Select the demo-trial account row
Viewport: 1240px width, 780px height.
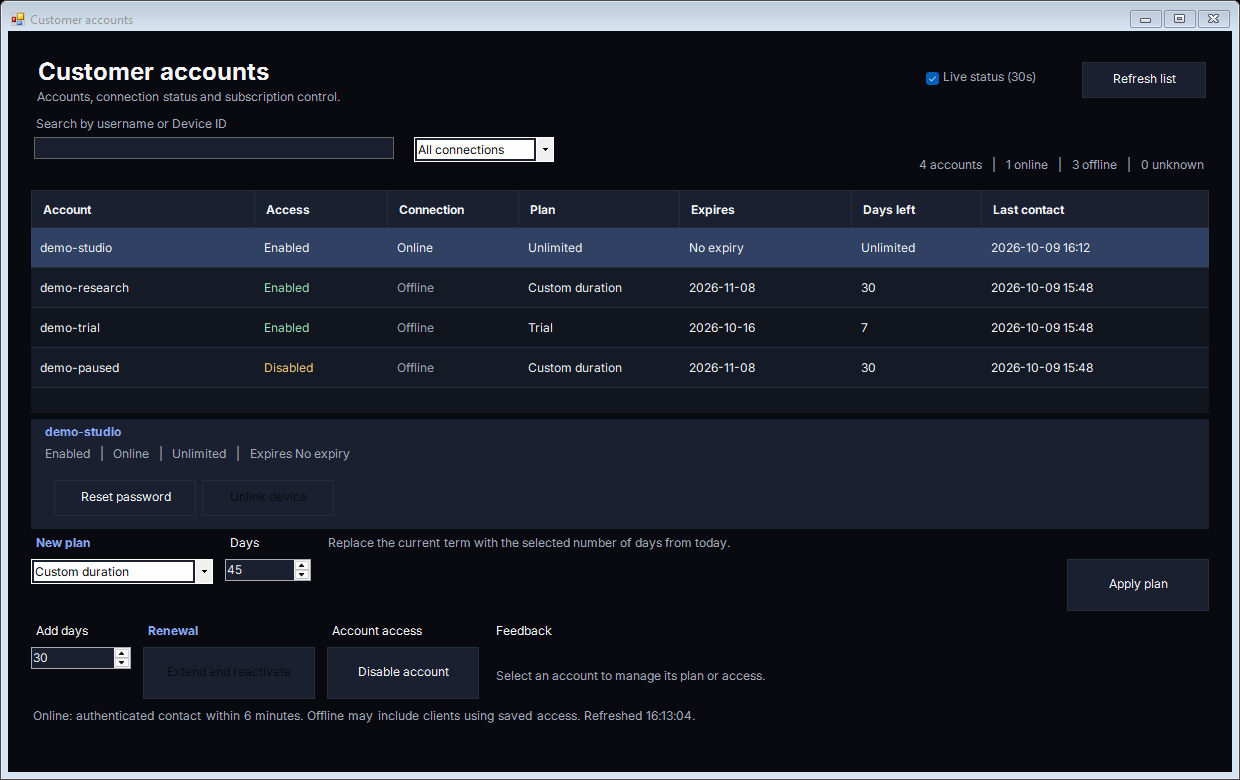[620, 328]
